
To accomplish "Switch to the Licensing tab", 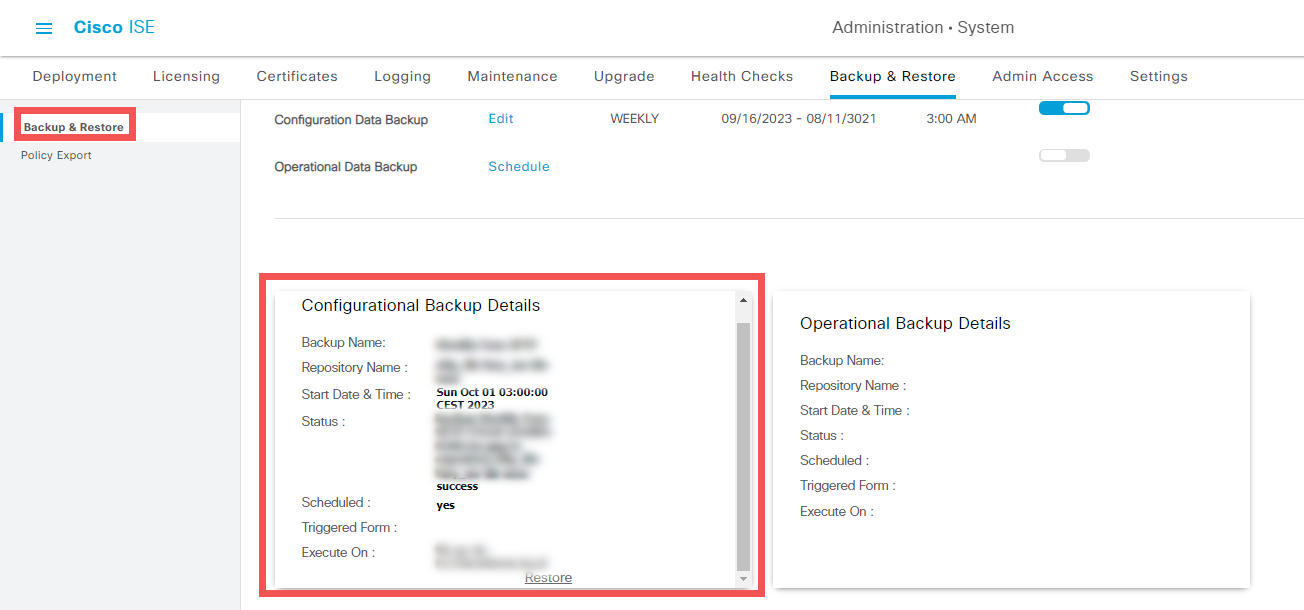I will coord(186,76).
